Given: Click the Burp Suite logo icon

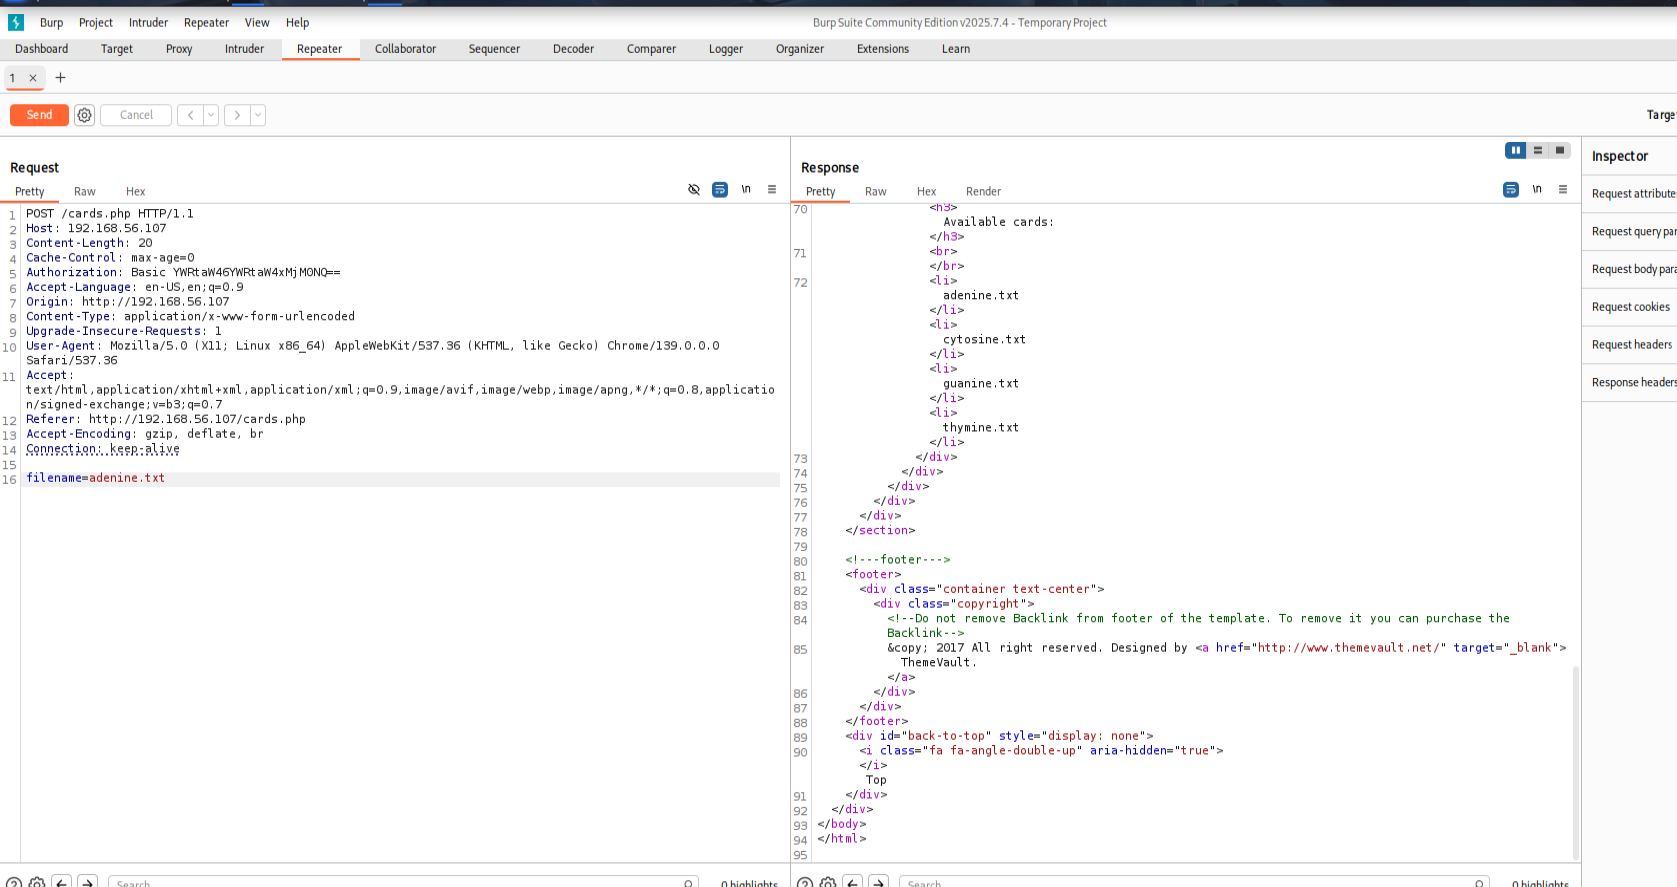Looking at the screenshot, I should click(x=16, y=22).
